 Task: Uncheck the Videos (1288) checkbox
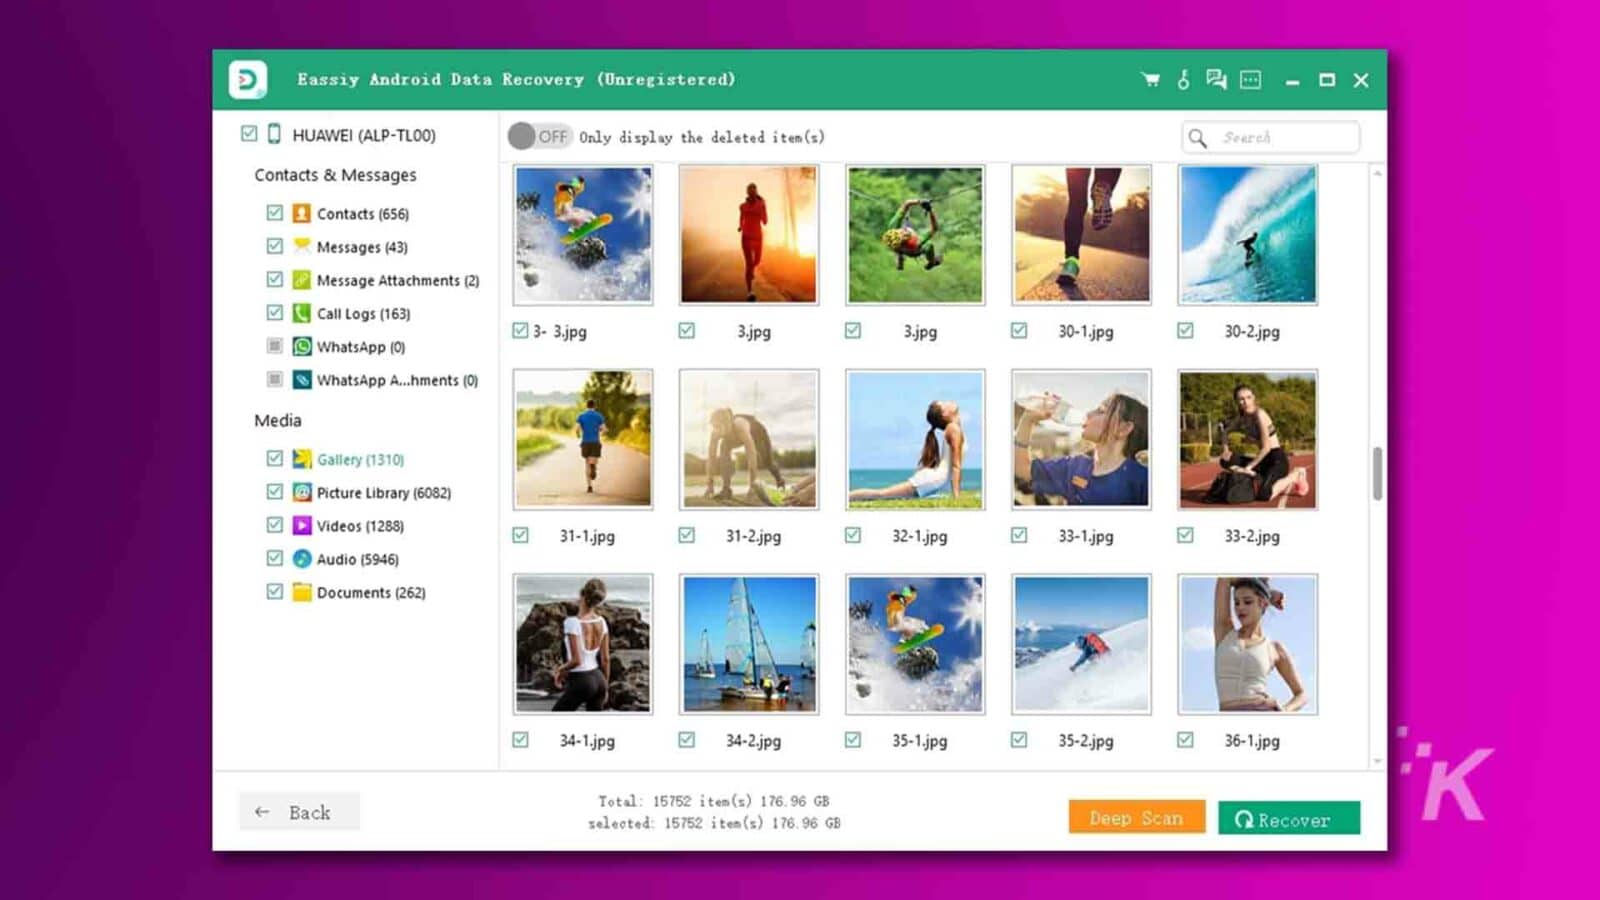[275, 524]
